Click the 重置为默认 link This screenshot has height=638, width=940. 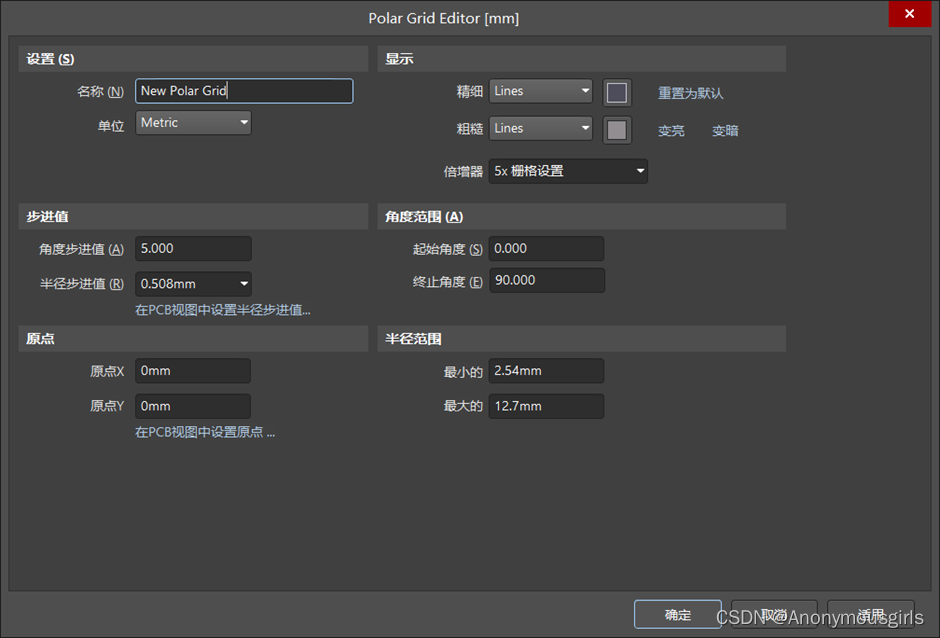coord(690,93)
